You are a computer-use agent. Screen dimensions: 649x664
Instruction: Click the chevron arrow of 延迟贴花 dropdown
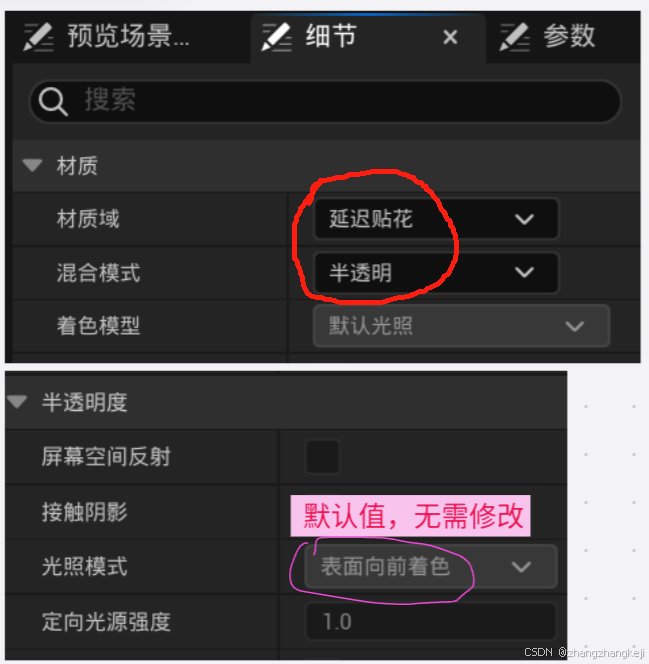click(524, 219)
